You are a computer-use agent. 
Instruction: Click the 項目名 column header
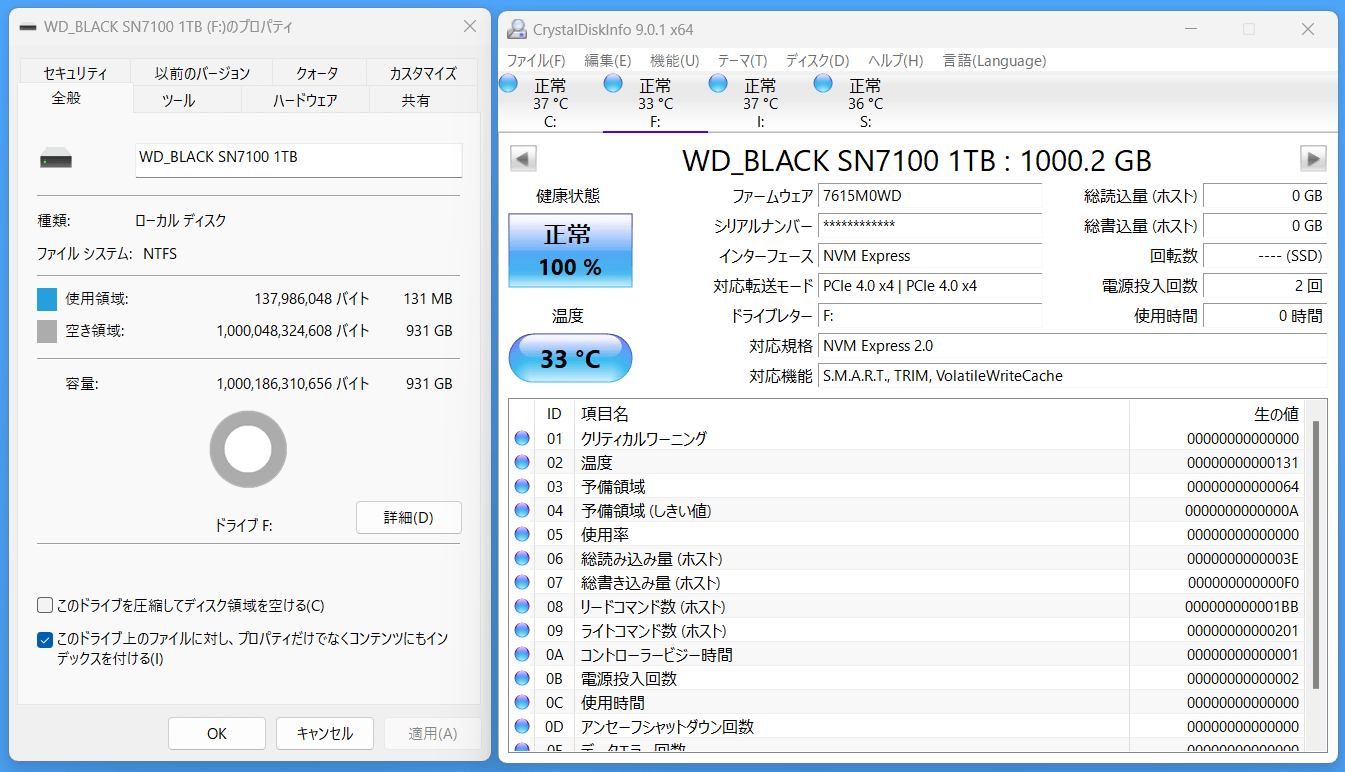pos(851,413)
